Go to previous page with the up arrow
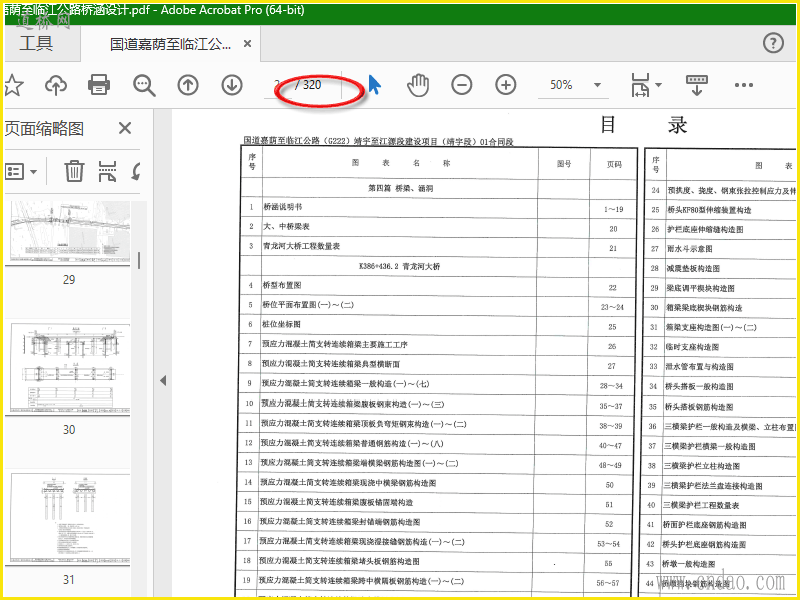The image size is (800, 600). [188, 85]
